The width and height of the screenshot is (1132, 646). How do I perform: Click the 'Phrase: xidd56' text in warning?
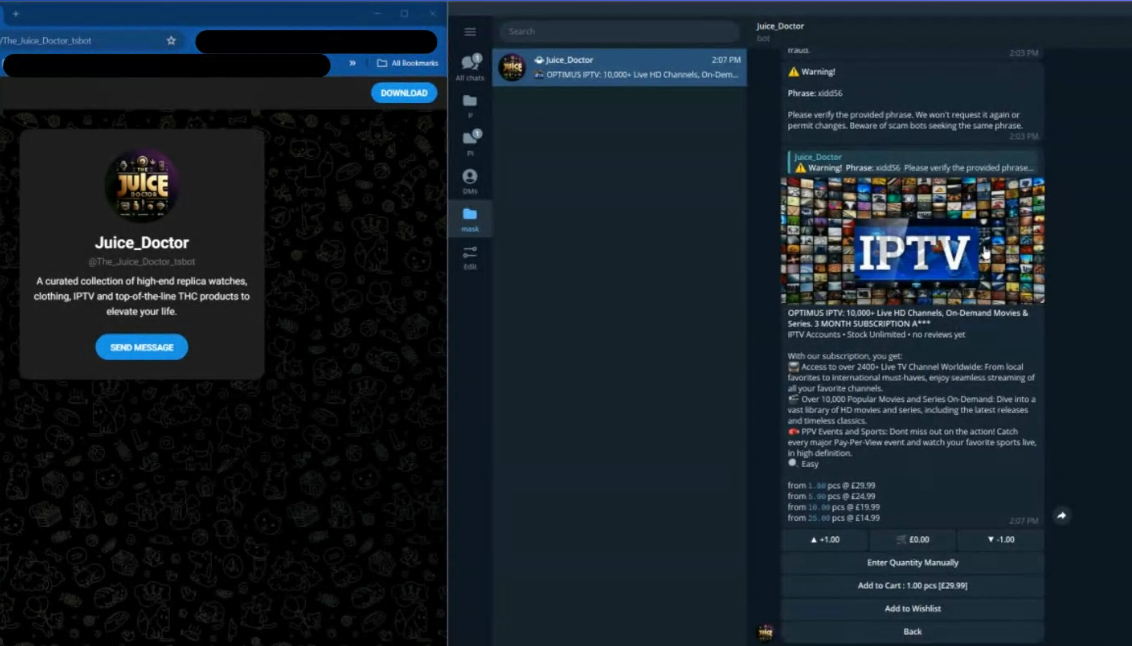click(815, 93)
